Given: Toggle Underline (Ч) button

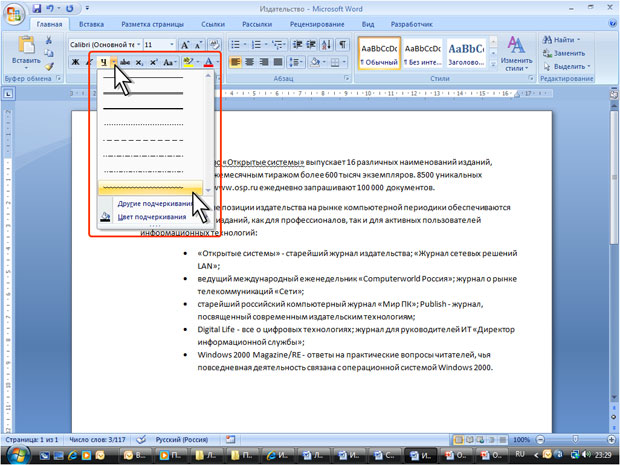Looking at the screenshot, I should [104, 62].
